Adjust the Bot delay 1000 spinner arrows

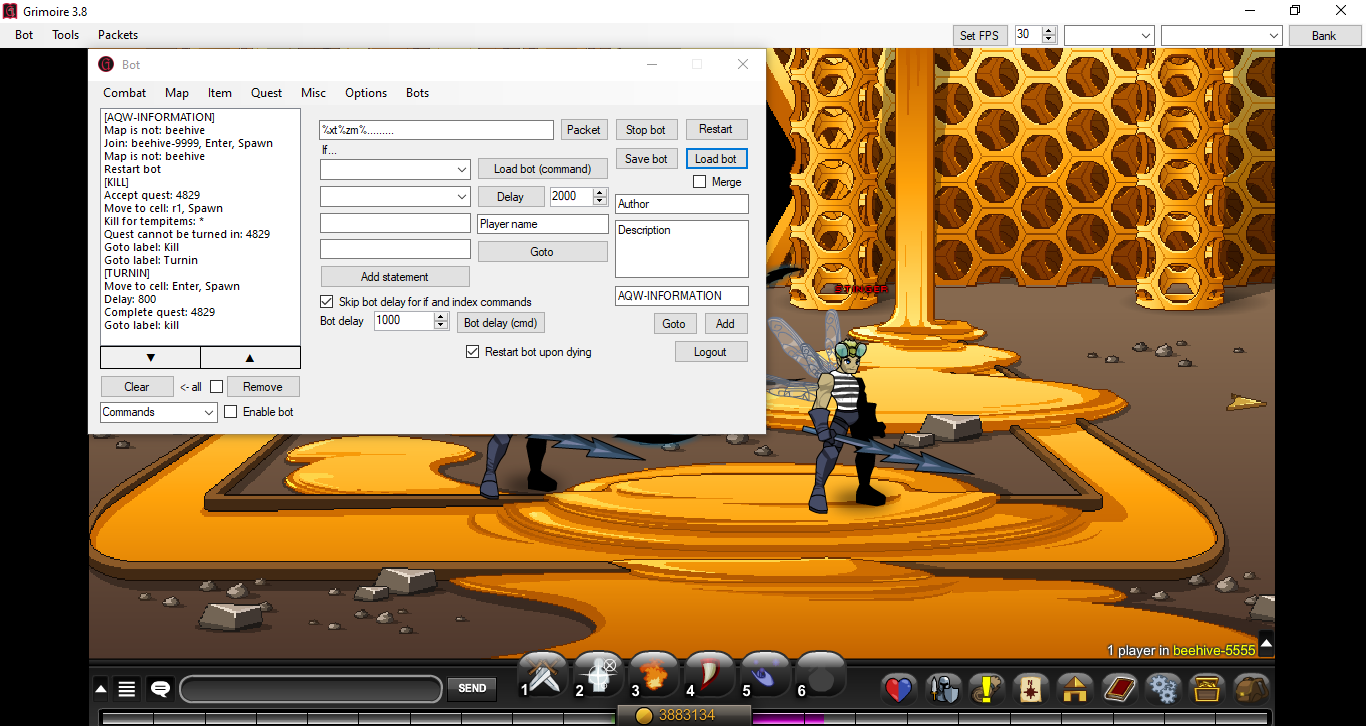point(441,321)
